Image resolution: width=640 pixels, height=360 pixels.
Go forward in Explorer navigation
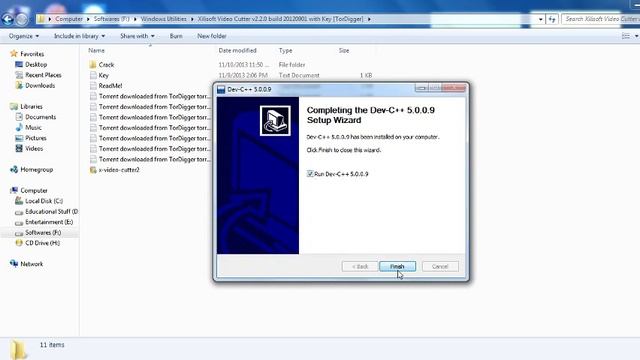point(22,19)
